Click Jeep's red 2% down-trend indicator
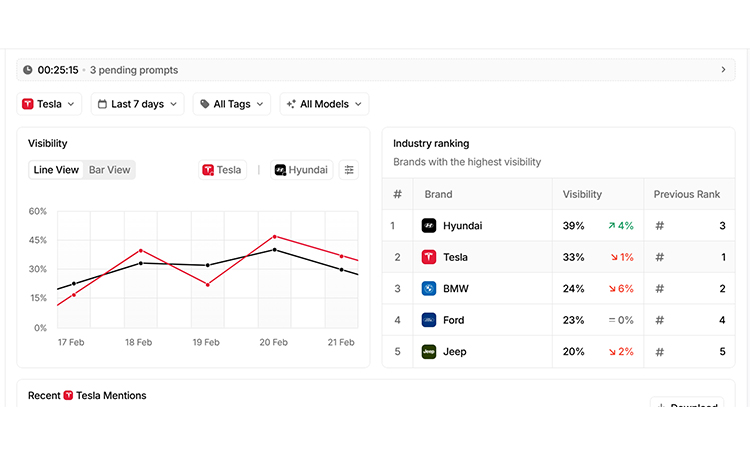Viewport: 750px width, 450px height. (x=621, y=351)
